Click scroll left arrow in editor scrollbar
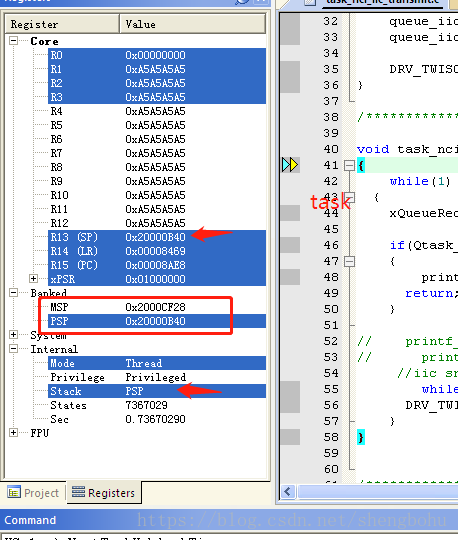Viewport: 458px width, 540px height. (288, 491)
